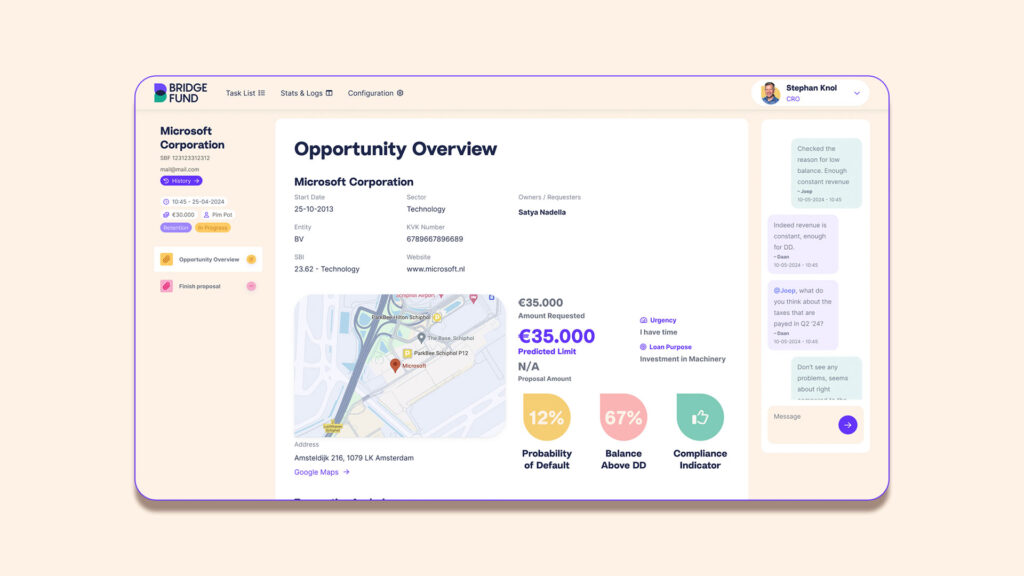Click the Configuration gear icon

[400, 93]
